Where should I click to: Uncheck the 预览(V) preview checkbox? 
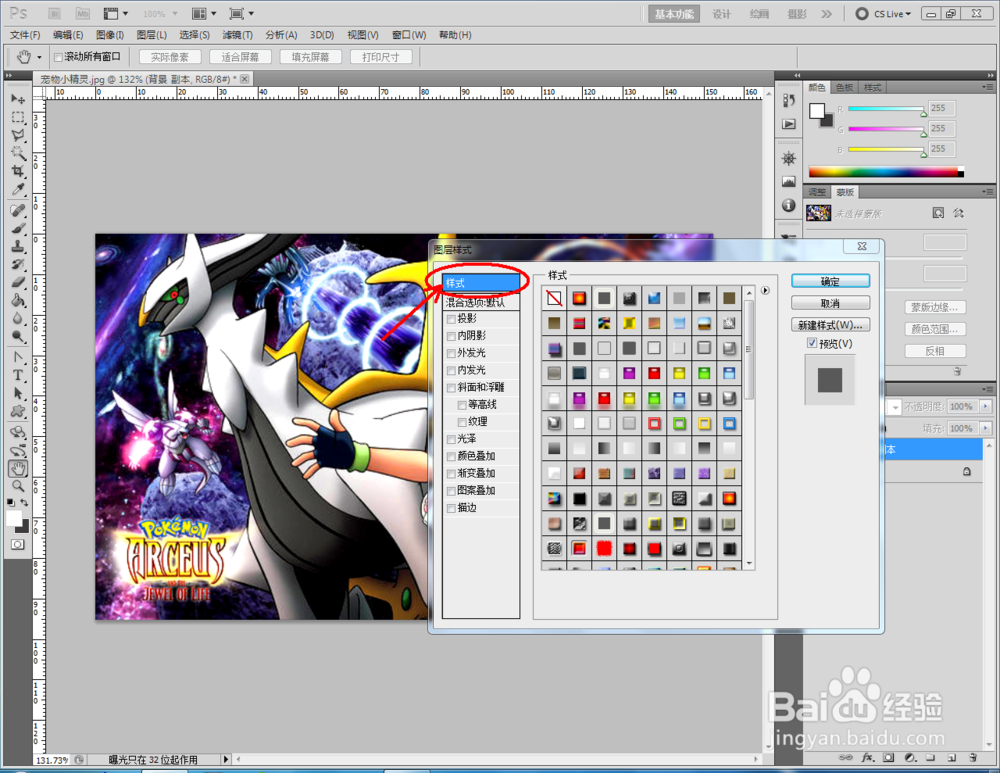(812, 343)
